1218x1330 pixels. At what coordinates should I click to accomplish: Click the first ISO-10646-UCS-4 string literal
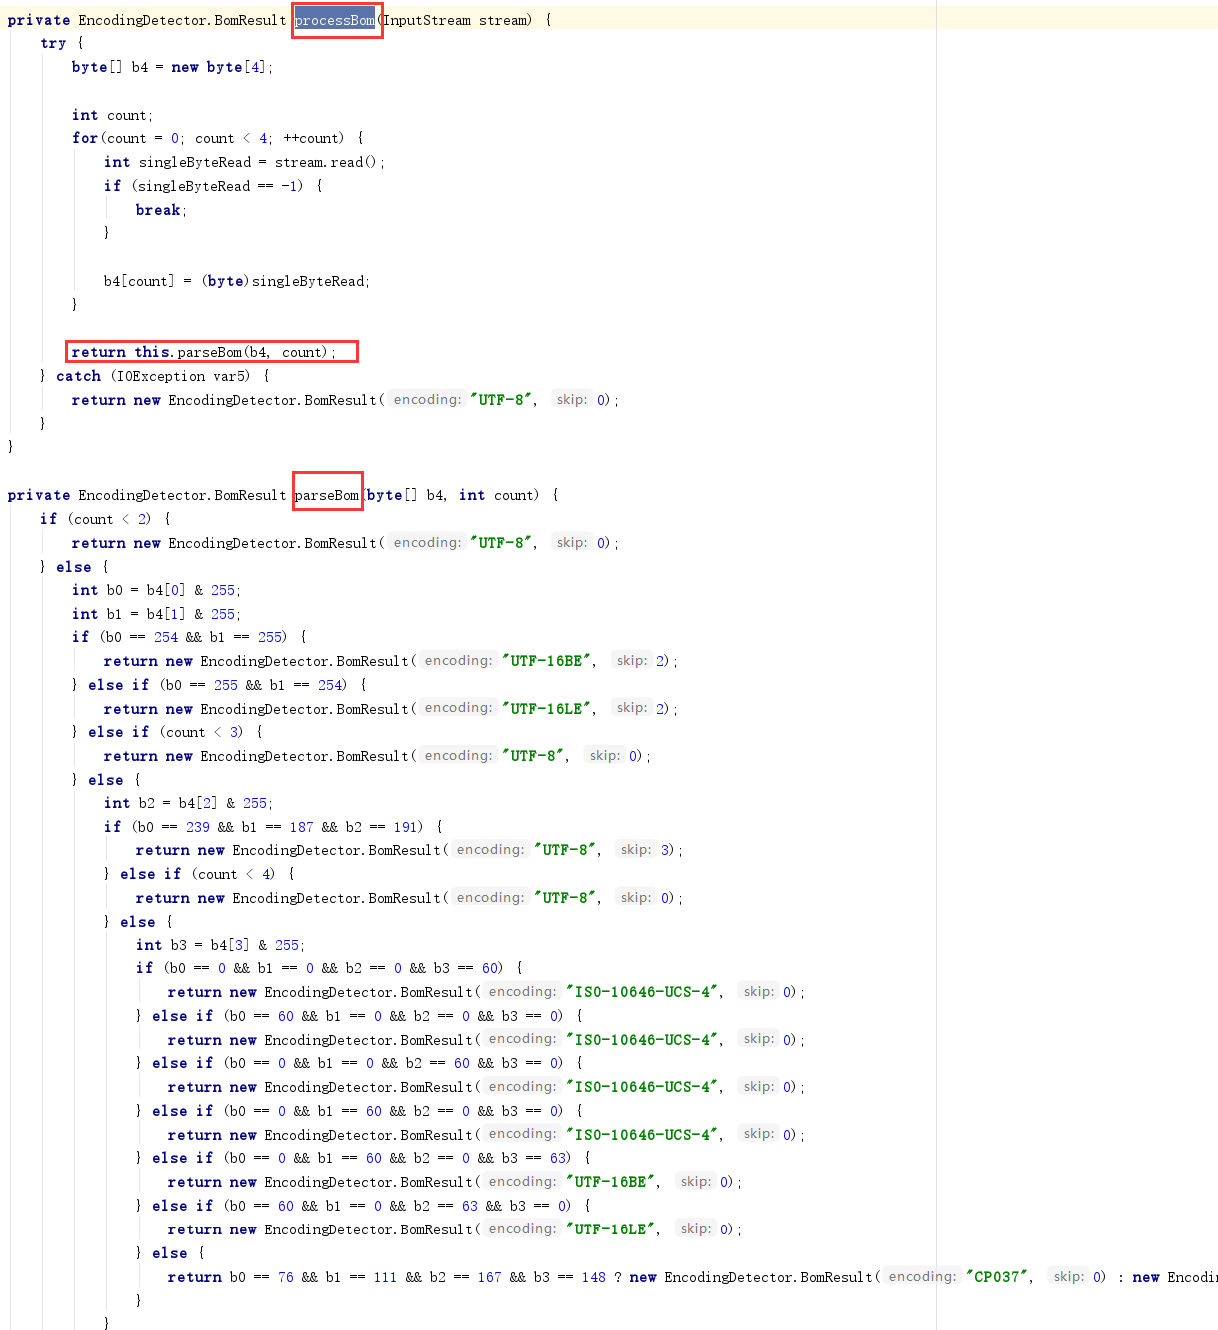click(641, 991)
